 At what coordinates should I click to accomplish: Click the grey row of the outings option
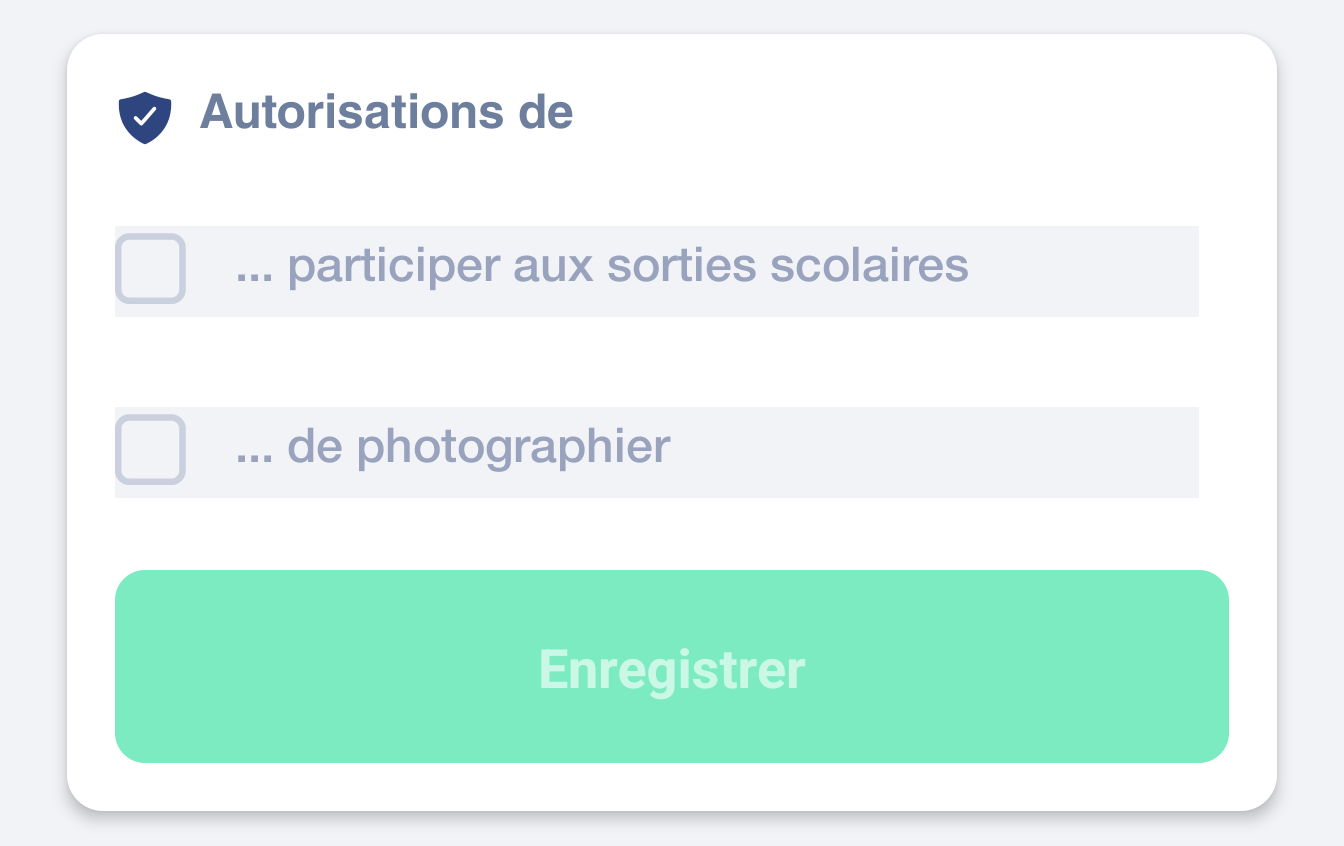click(x=1080, y=271)
